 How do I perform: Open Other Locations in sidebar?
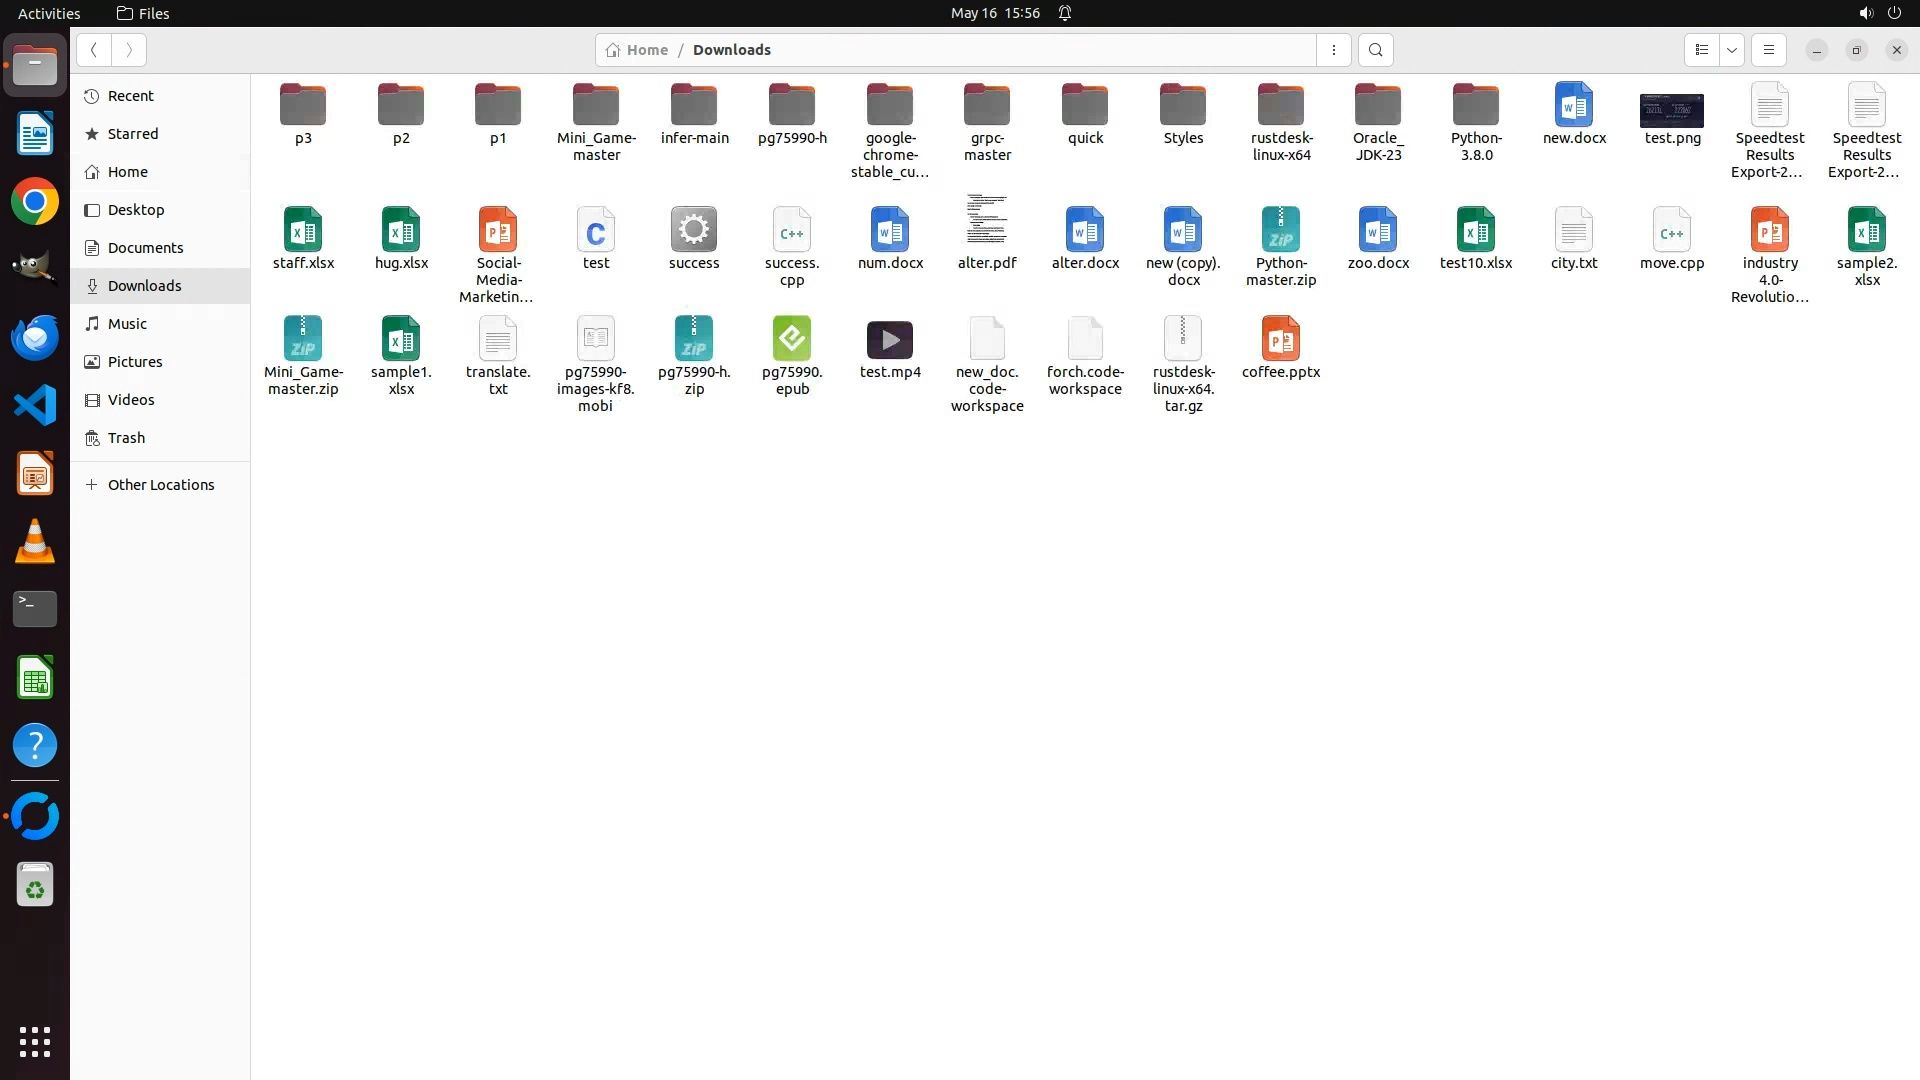[160, 485]
